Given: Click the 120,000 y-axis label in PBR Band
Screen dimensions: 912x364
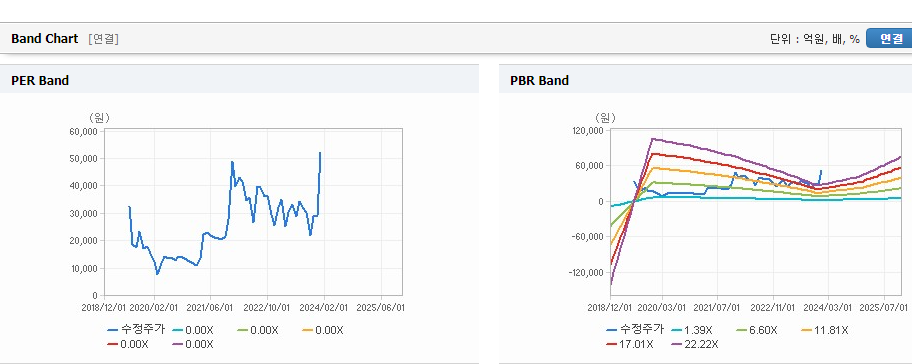Looking at the screenshot, I should tap(589, 131).
